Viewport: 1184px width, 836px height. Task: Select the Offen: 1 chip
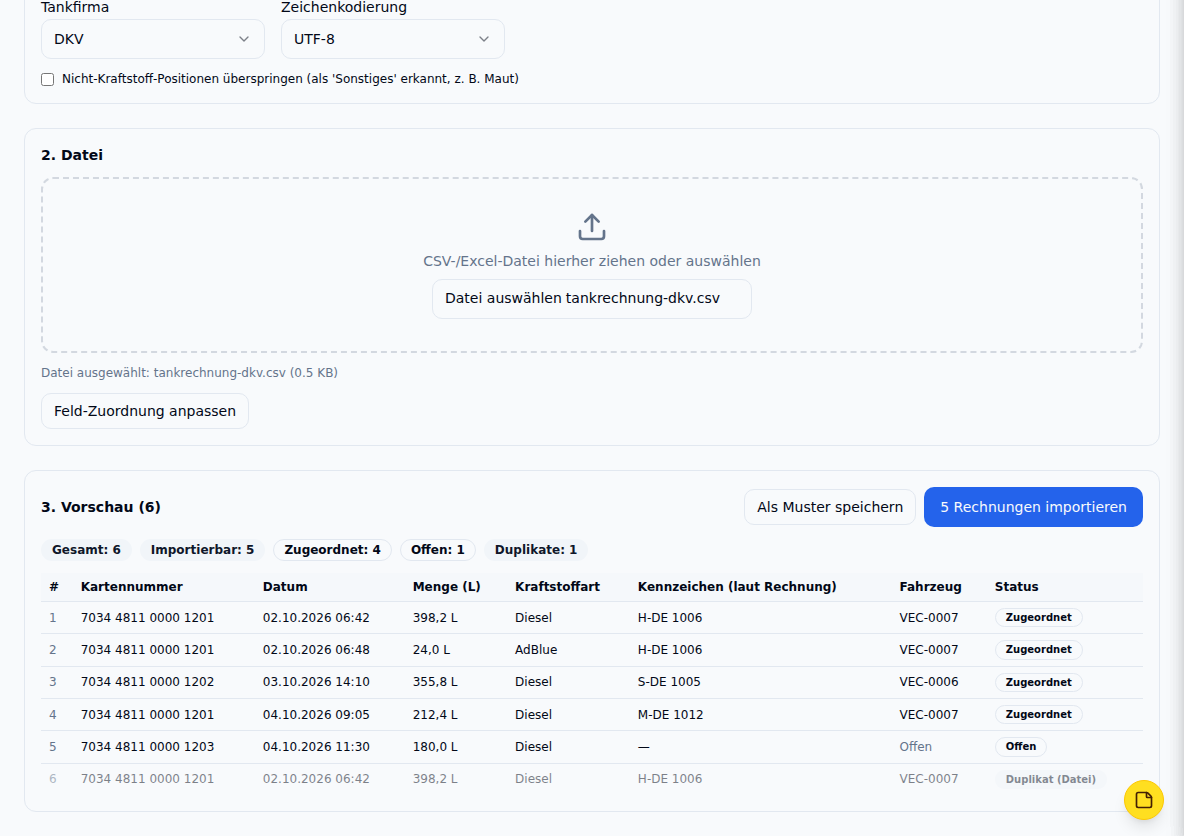tap(438, 550)
